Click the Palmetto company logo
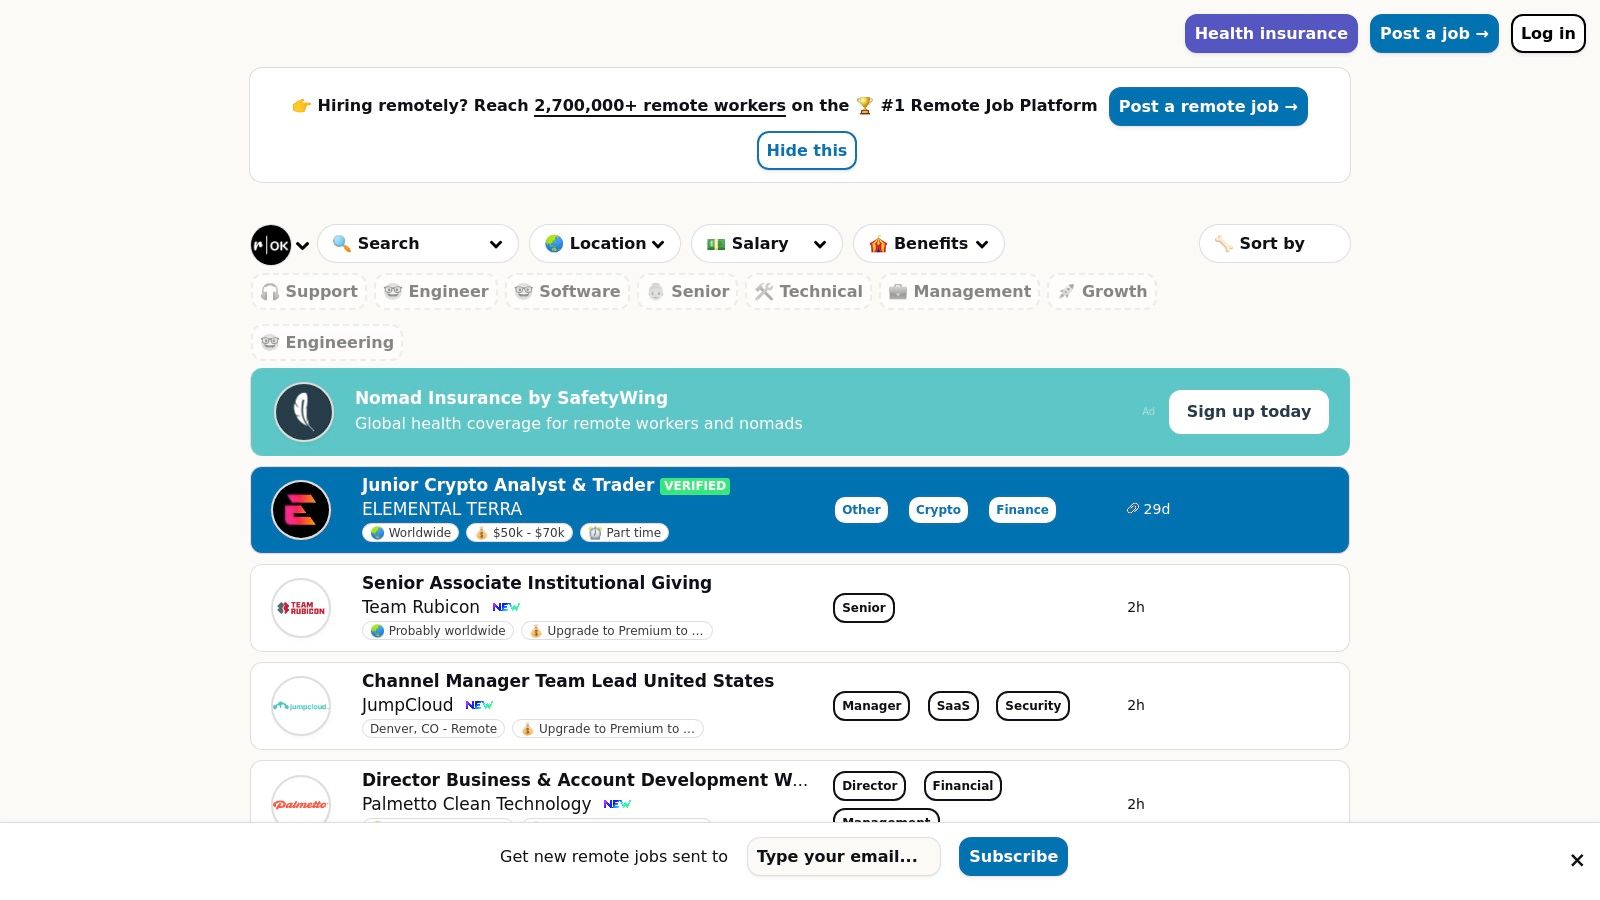Screen dimensions: 1600x900 301,803
